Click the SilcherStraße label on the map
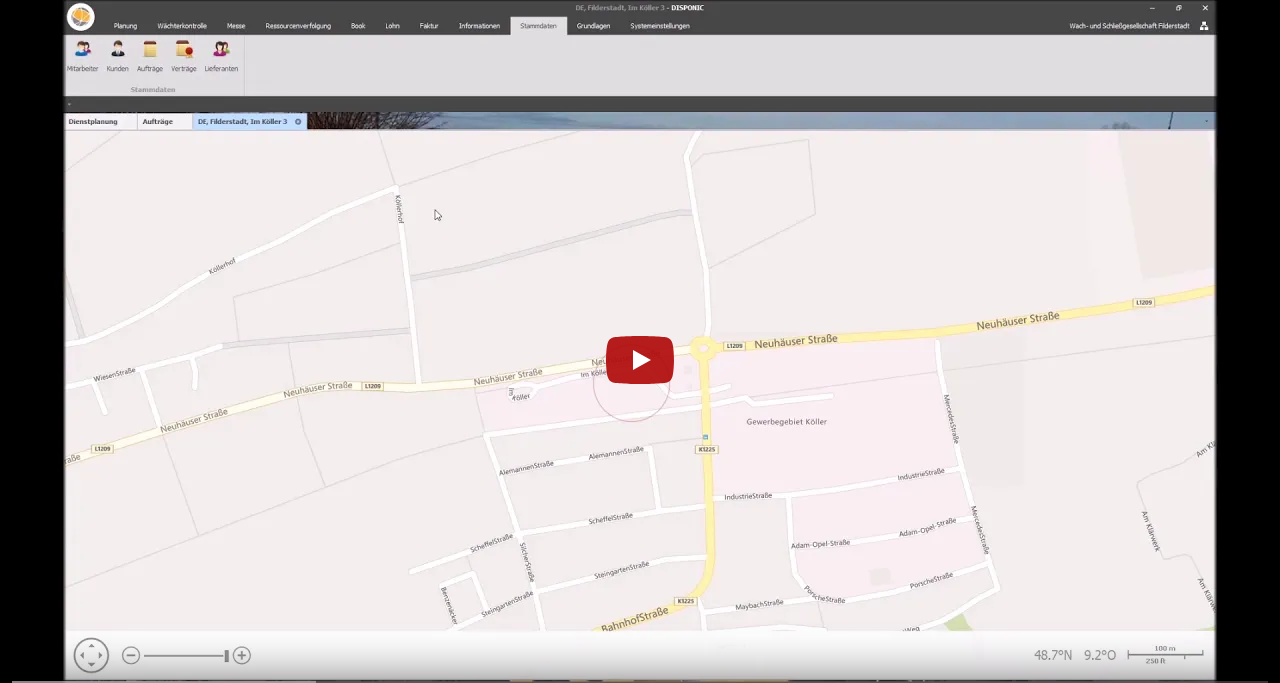Viewport: 1280px width, 683px height. pos(527,562)
